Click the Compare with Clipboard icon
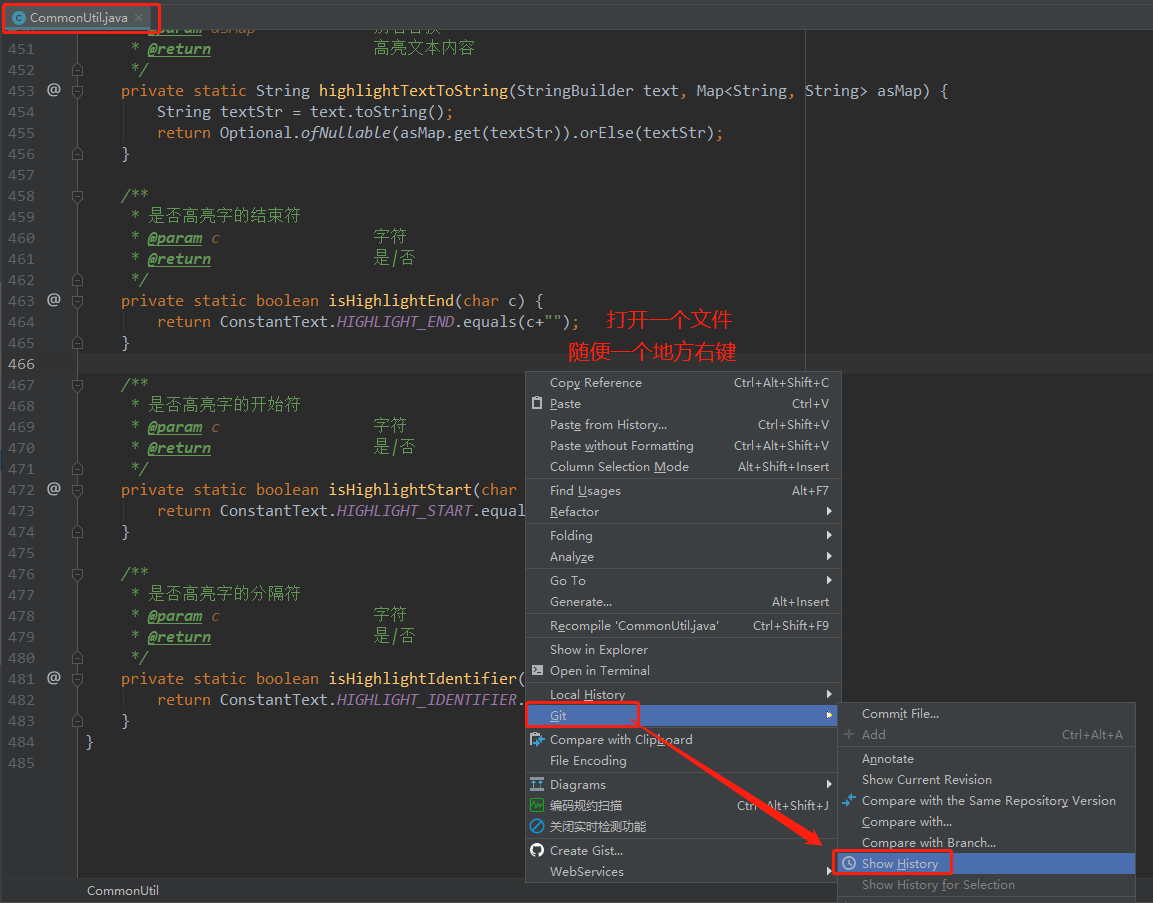This screenshot has height=903, width=1153. [537, 739]
